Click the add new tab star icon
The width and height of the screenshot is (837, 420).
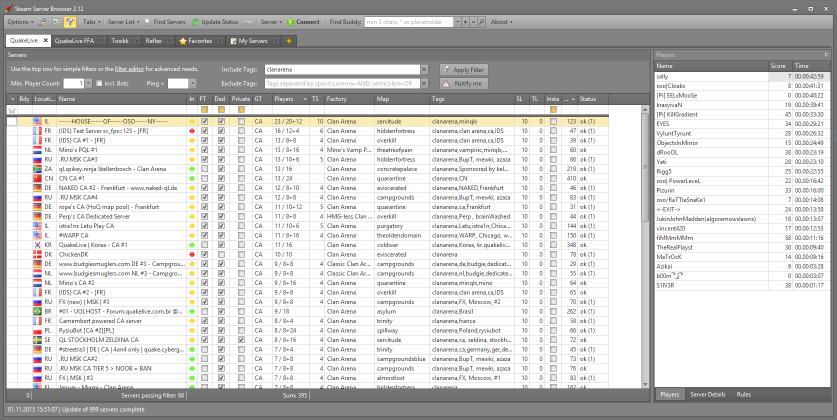pos(289,41)
